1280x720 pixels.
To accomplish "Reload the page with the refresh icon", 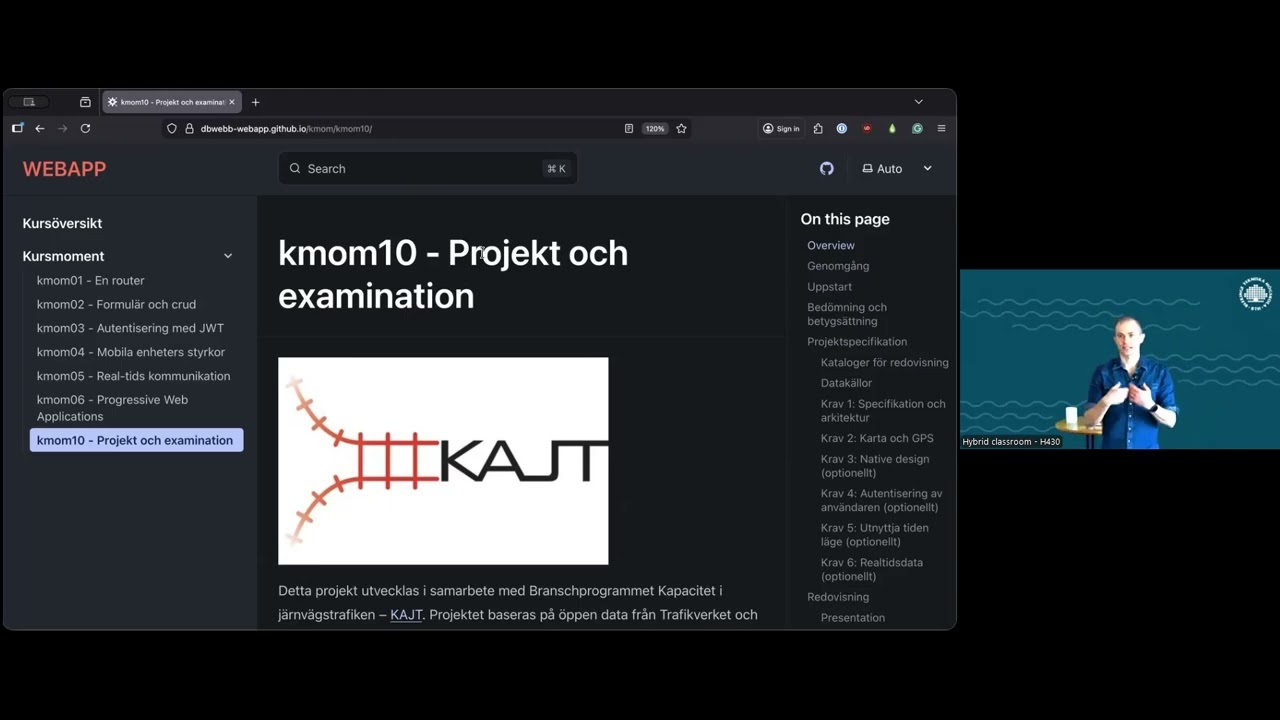I will (x=85, y=128).
